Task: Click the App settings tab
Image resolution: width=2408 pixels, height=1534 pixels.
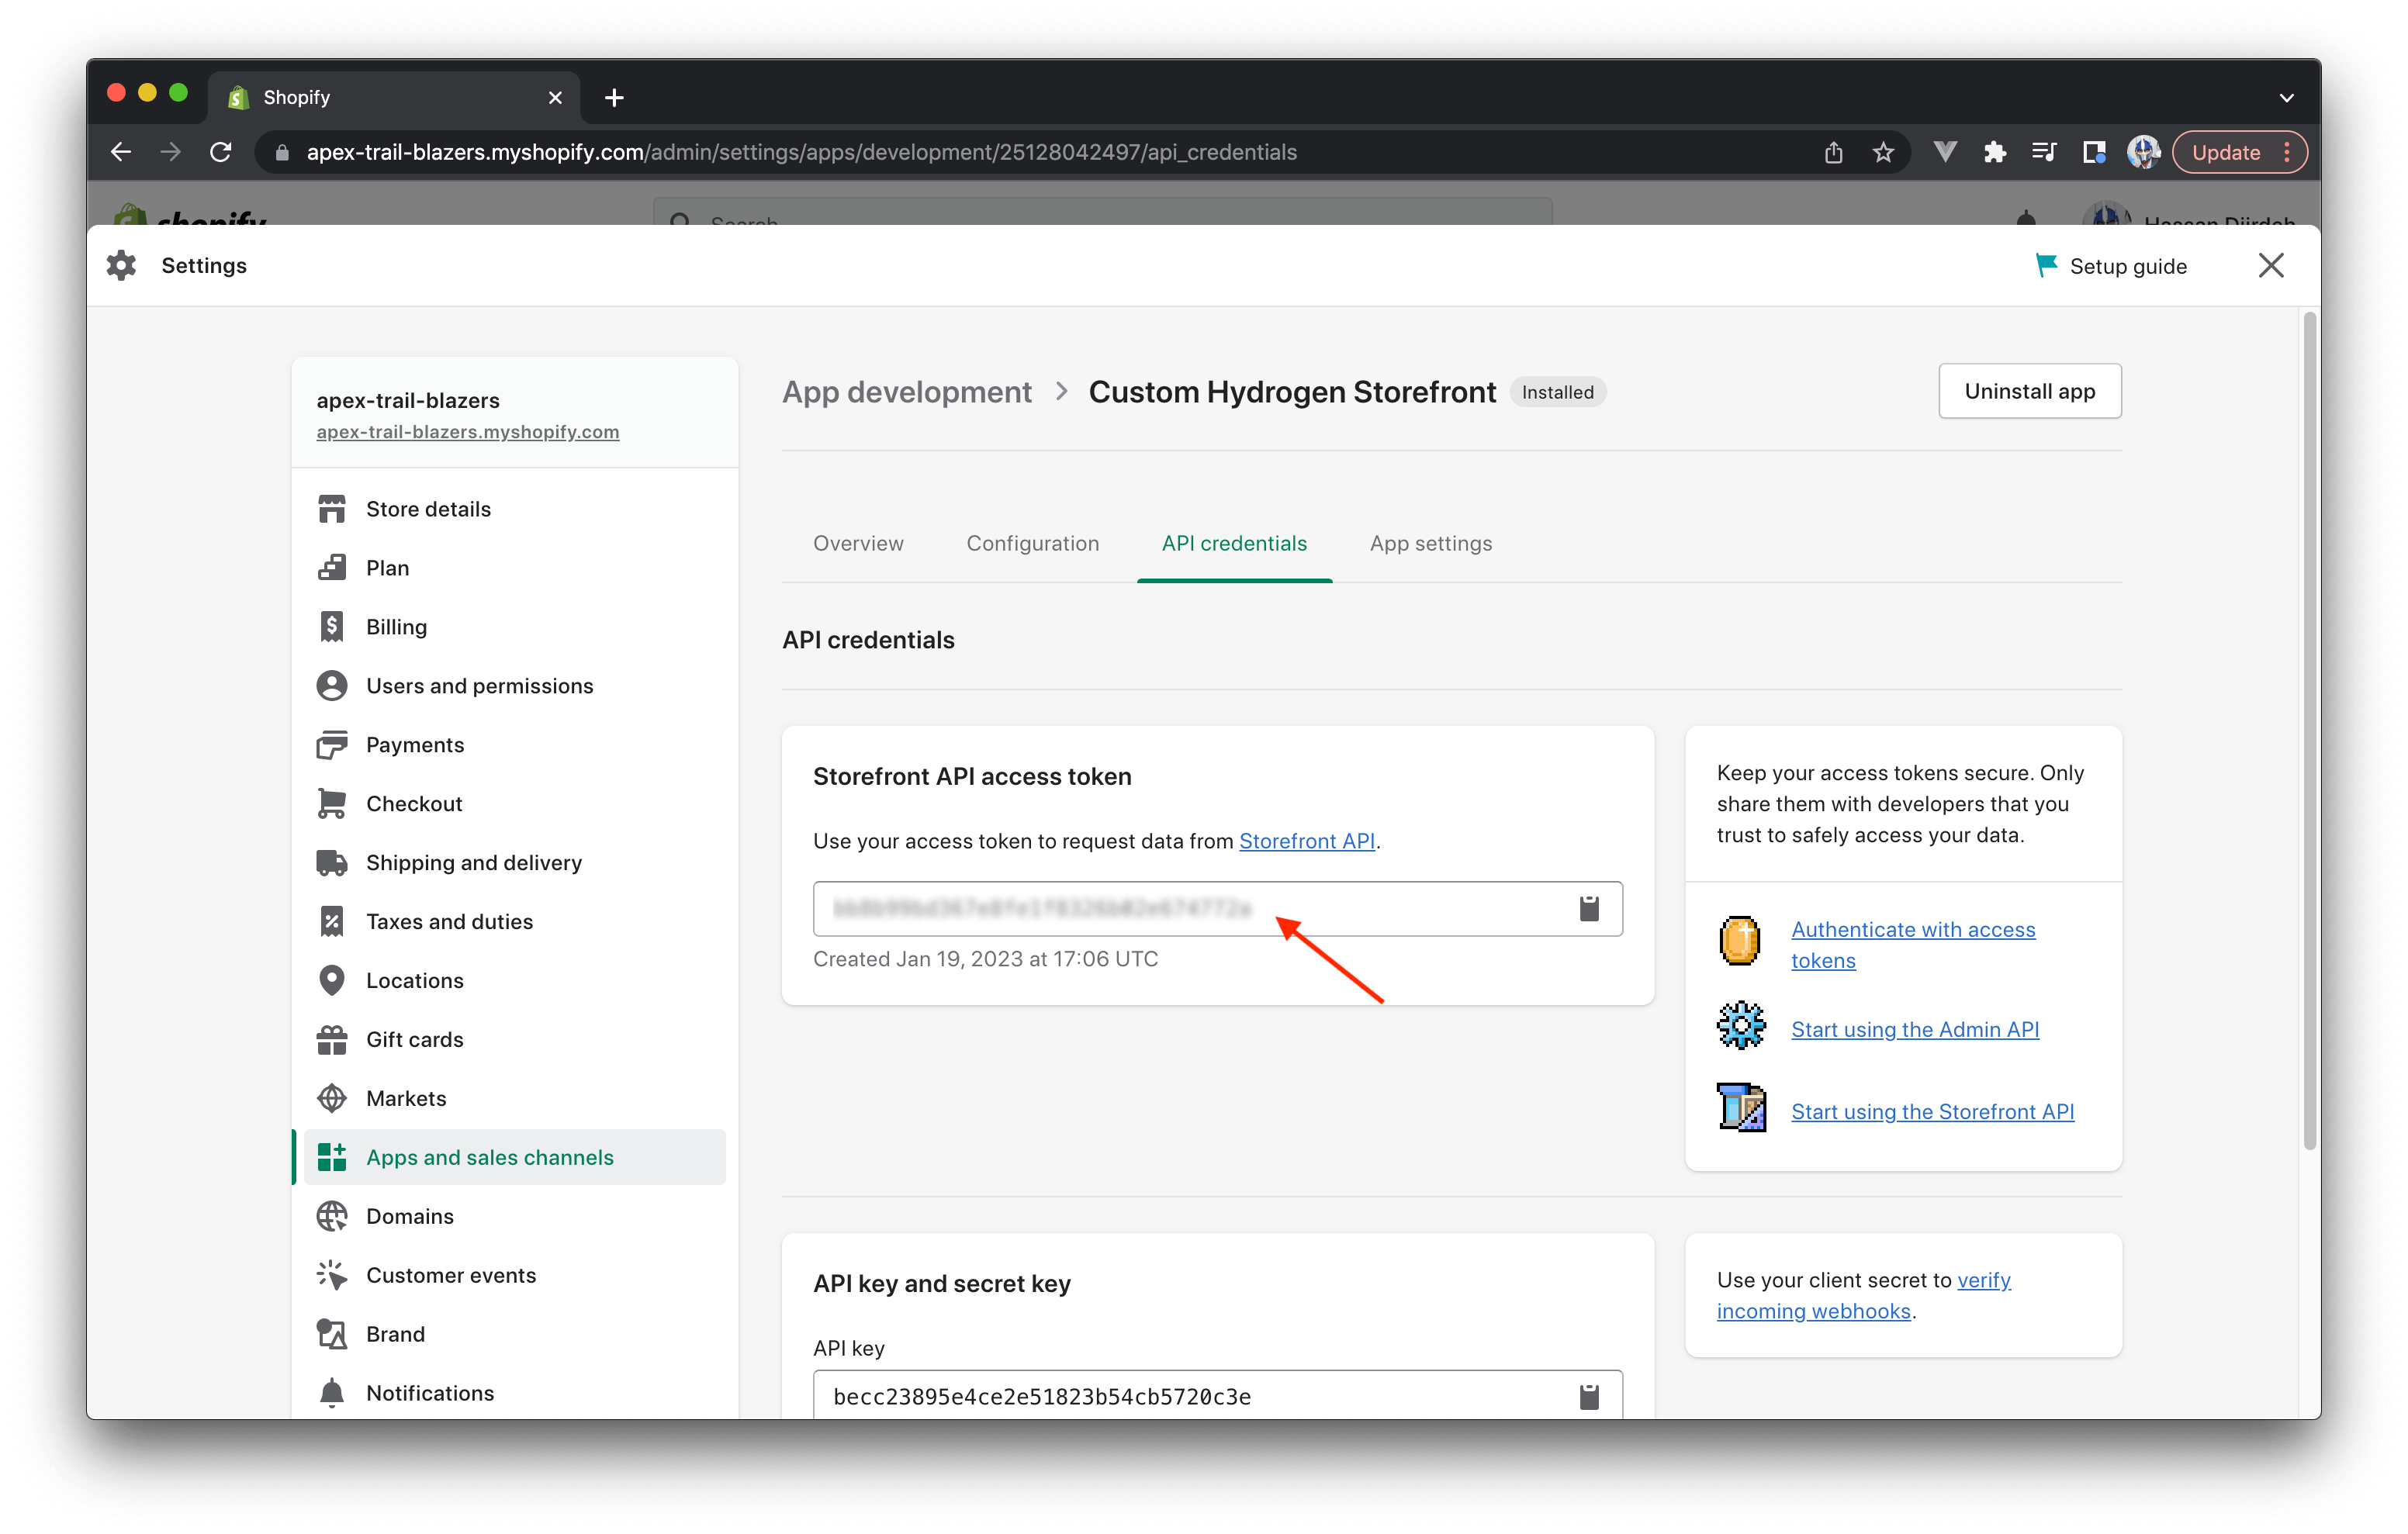Action: [1431, 542]
